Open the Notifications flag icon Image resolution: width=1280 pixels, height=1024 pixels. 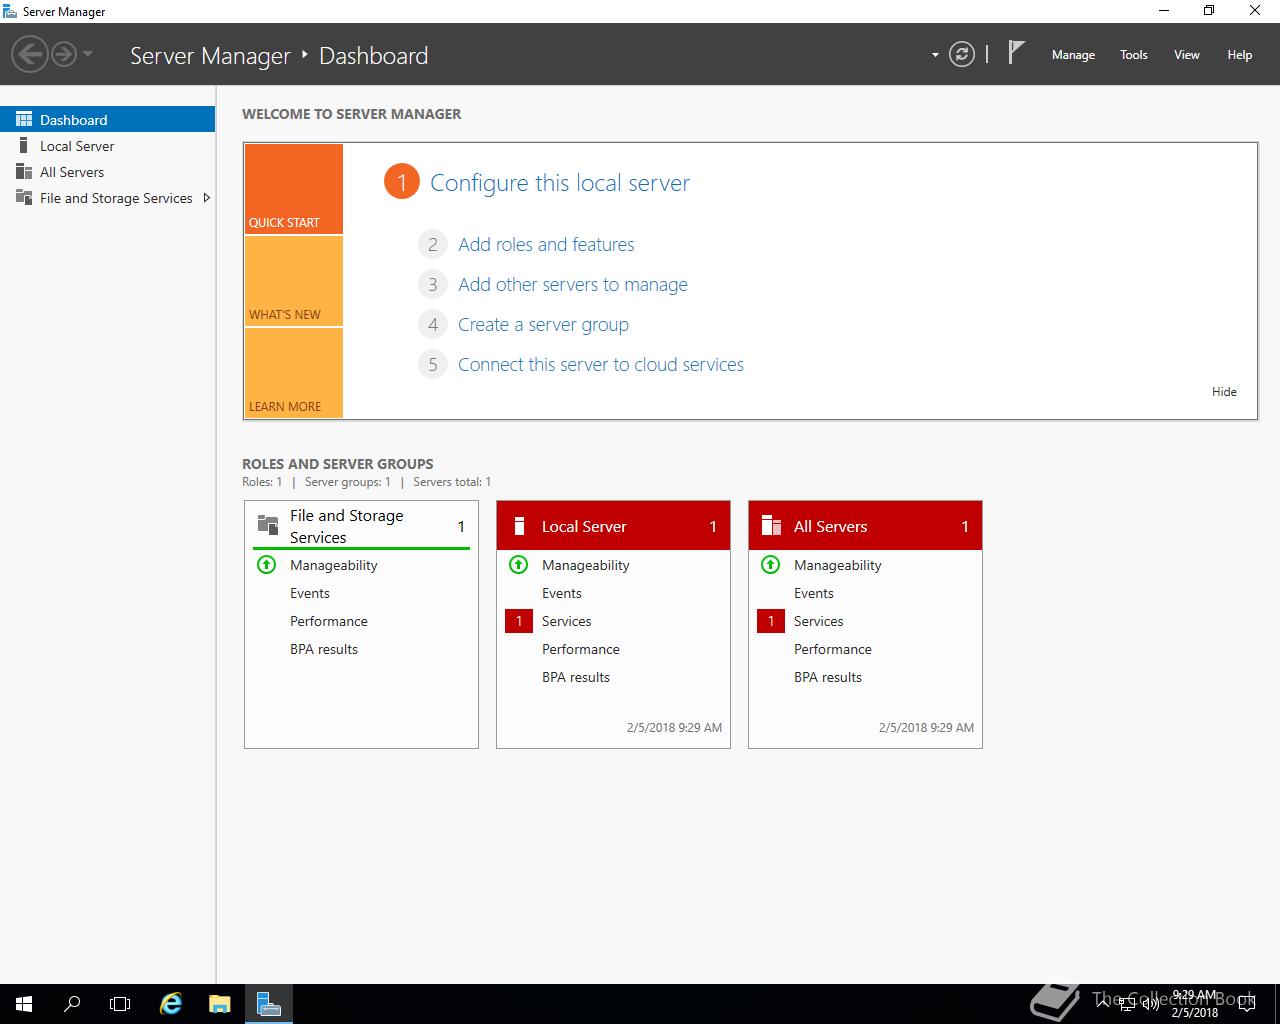coord(1016,53)
